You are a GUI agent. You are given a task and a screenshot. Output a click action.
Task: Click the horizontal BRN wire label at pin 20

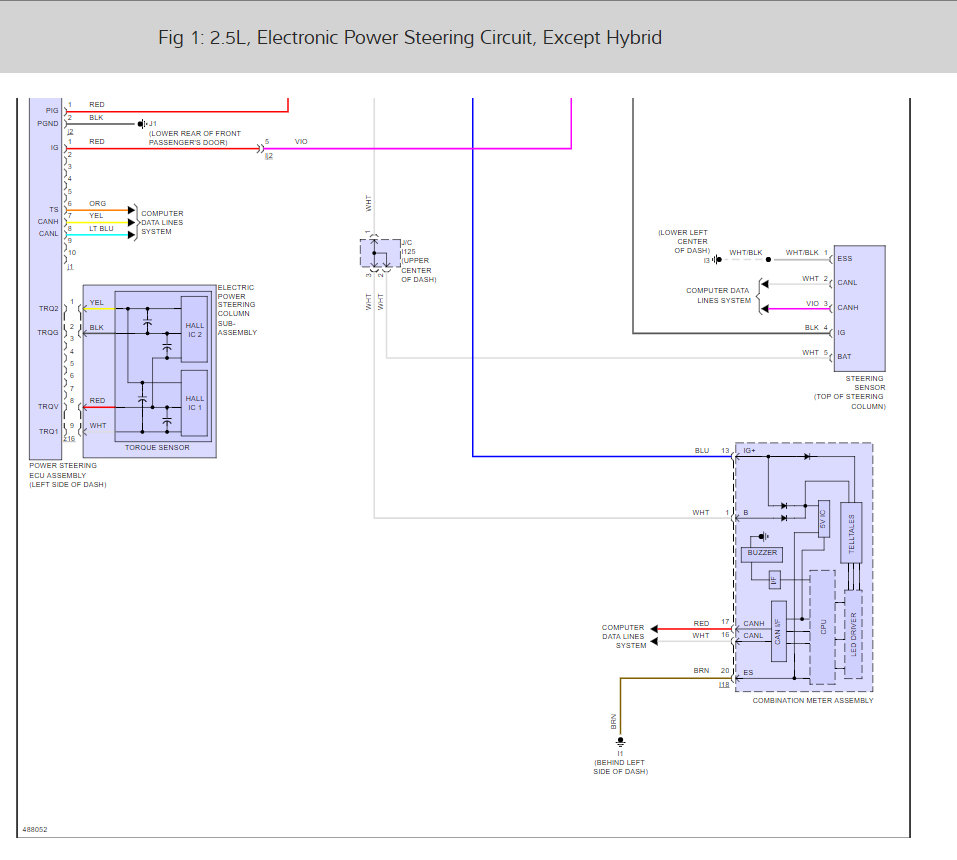click(701, 671)
